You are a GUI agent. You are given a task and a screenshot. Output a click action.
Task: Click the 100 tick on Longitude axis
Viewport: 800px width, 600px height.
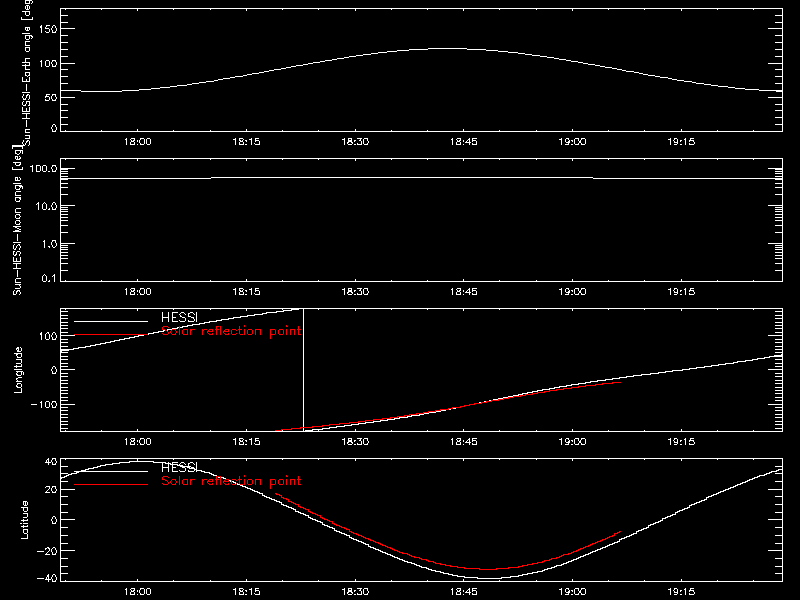pos(48,336)
